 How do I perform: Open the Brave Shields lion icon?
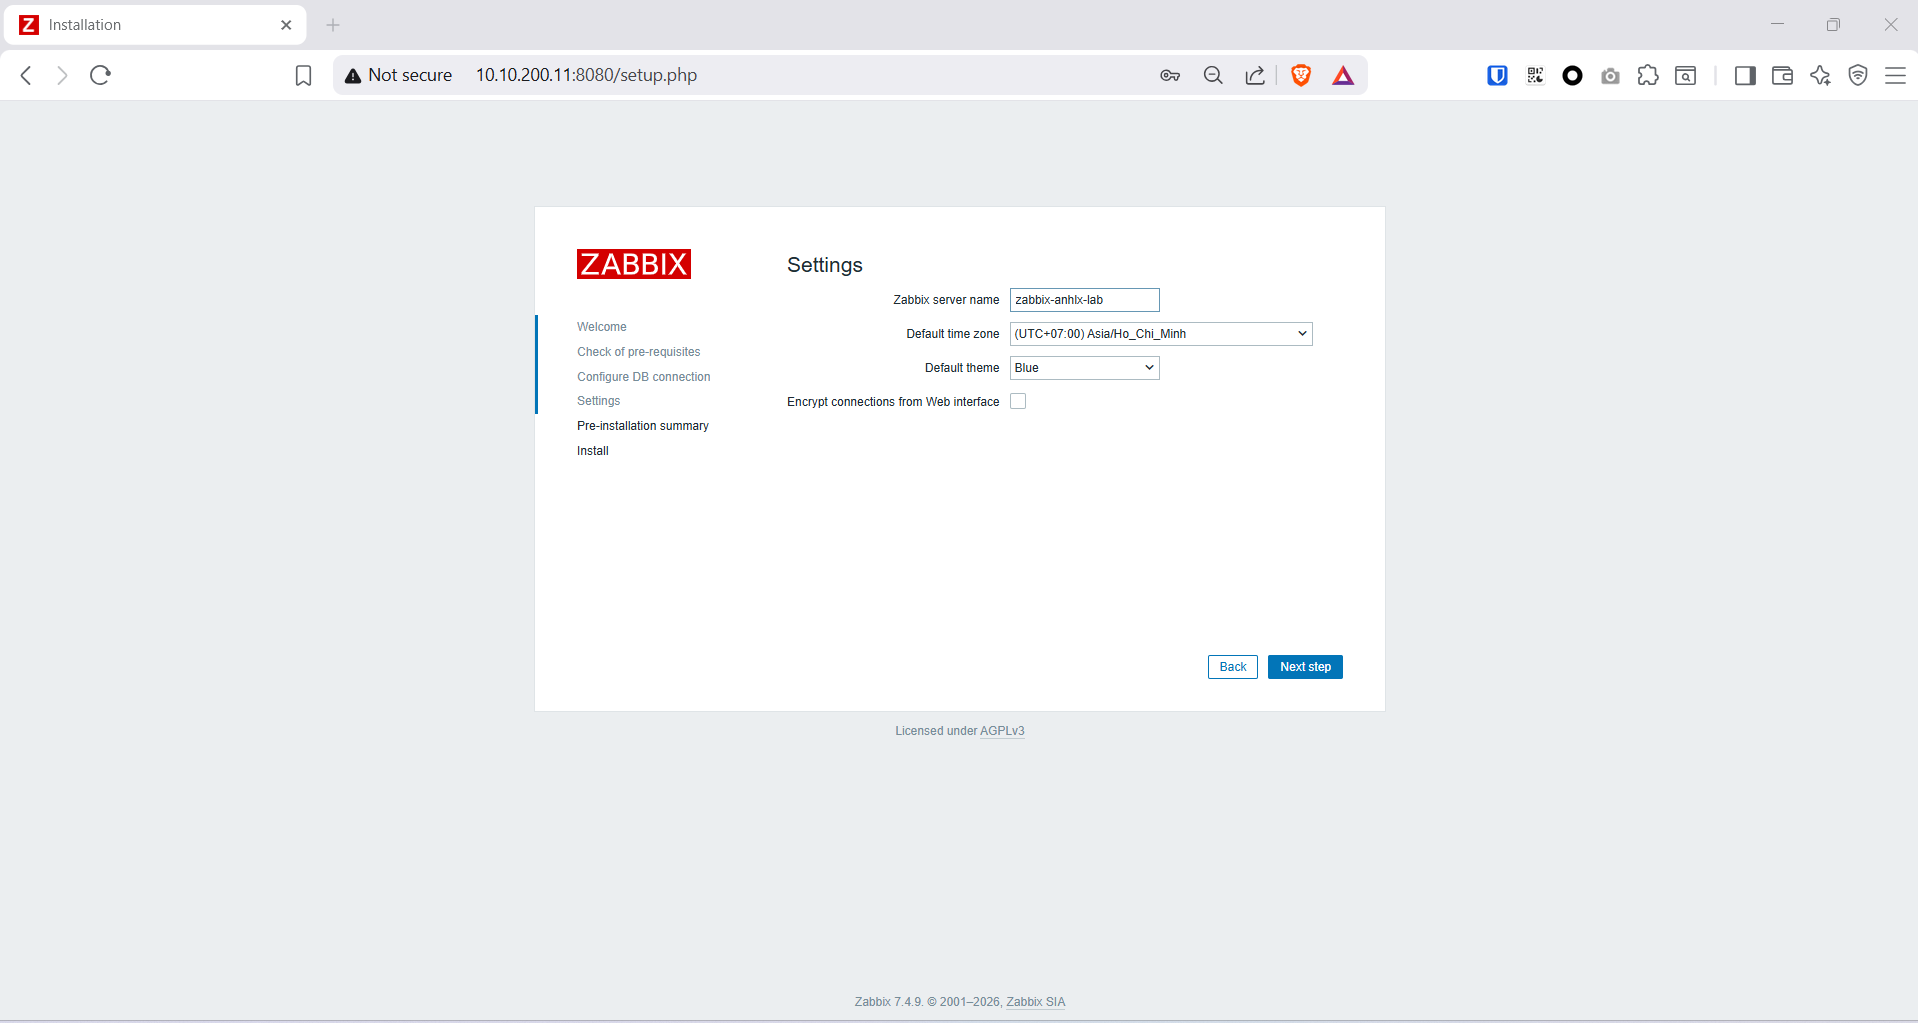pyautogui.click(x=1301, y=75)
